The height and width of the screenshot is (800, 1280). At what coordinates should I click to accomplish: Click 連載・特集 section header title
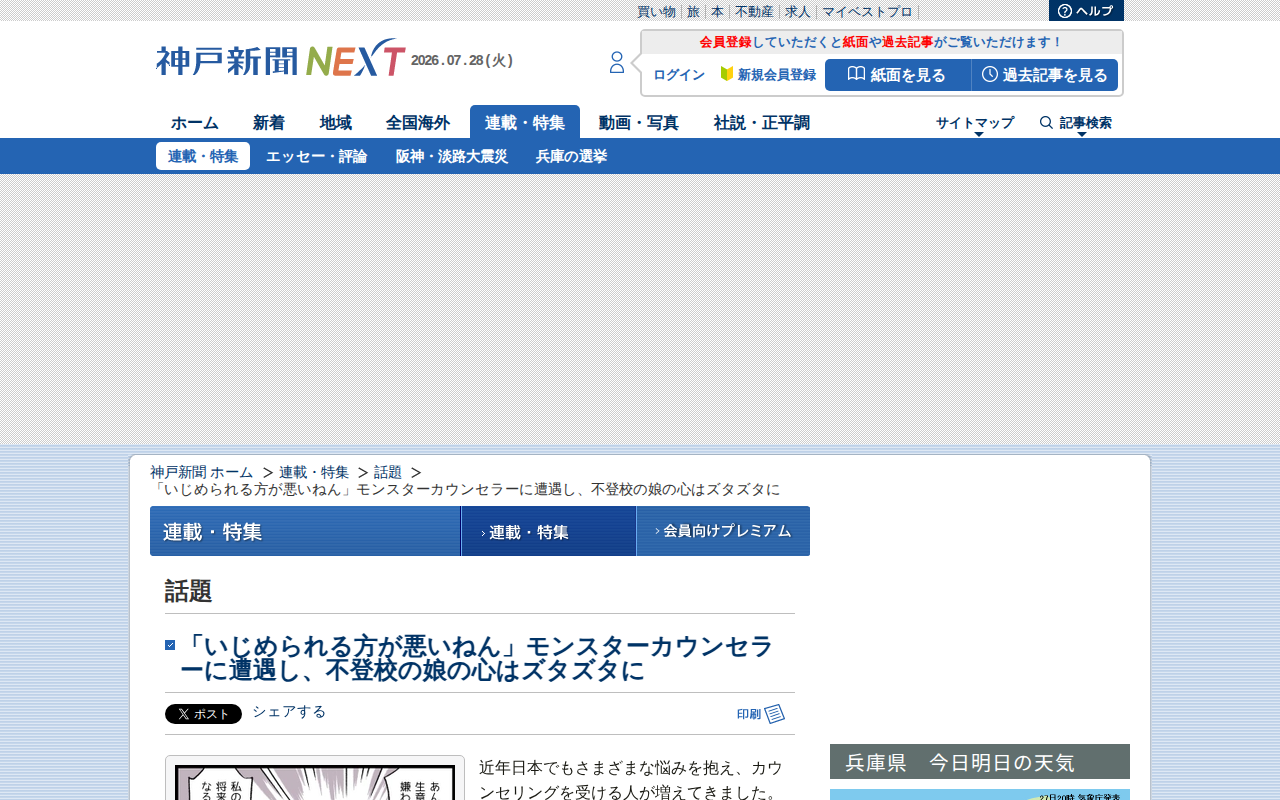coord(213,532)
